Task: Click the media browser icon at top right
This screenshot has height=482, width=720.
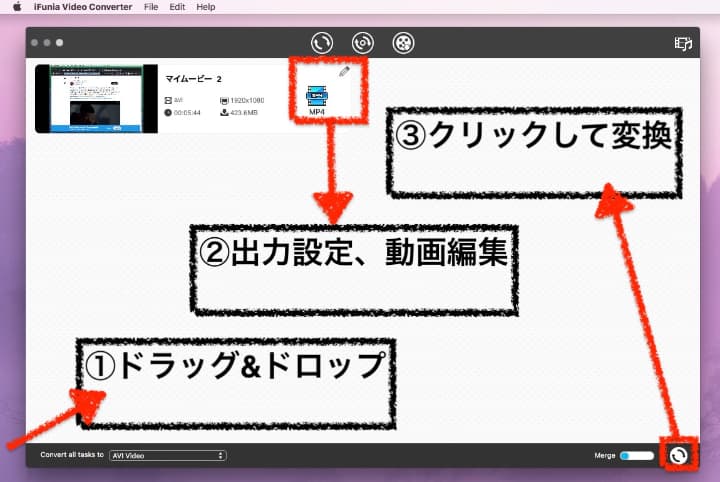Action: pyautogui.click(x=684, y=44)
